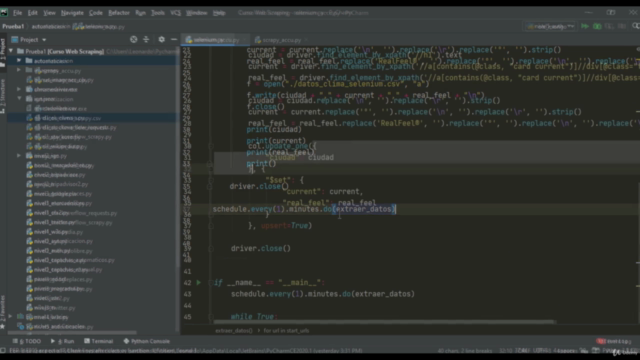Open Project panel settings gear
640x360 pixels.
click(162, 40)
